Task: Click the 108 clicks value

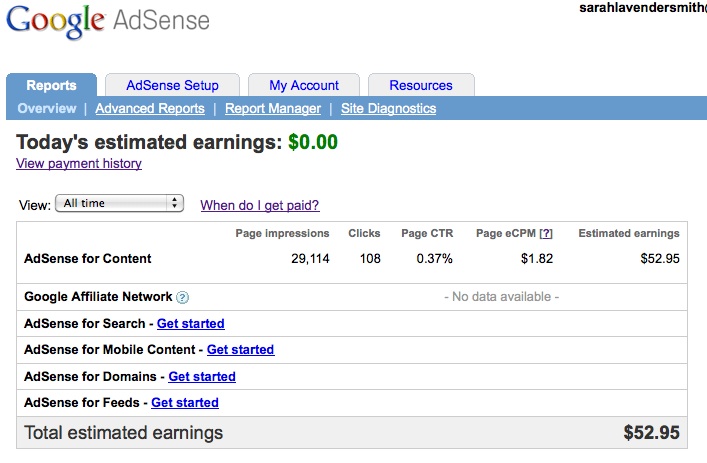Action: tap(370, 259)
